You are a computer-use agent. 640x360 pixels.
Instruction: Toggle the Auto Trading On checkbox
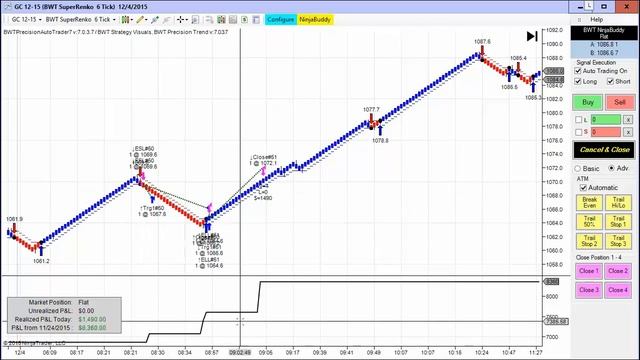(578, 71)
